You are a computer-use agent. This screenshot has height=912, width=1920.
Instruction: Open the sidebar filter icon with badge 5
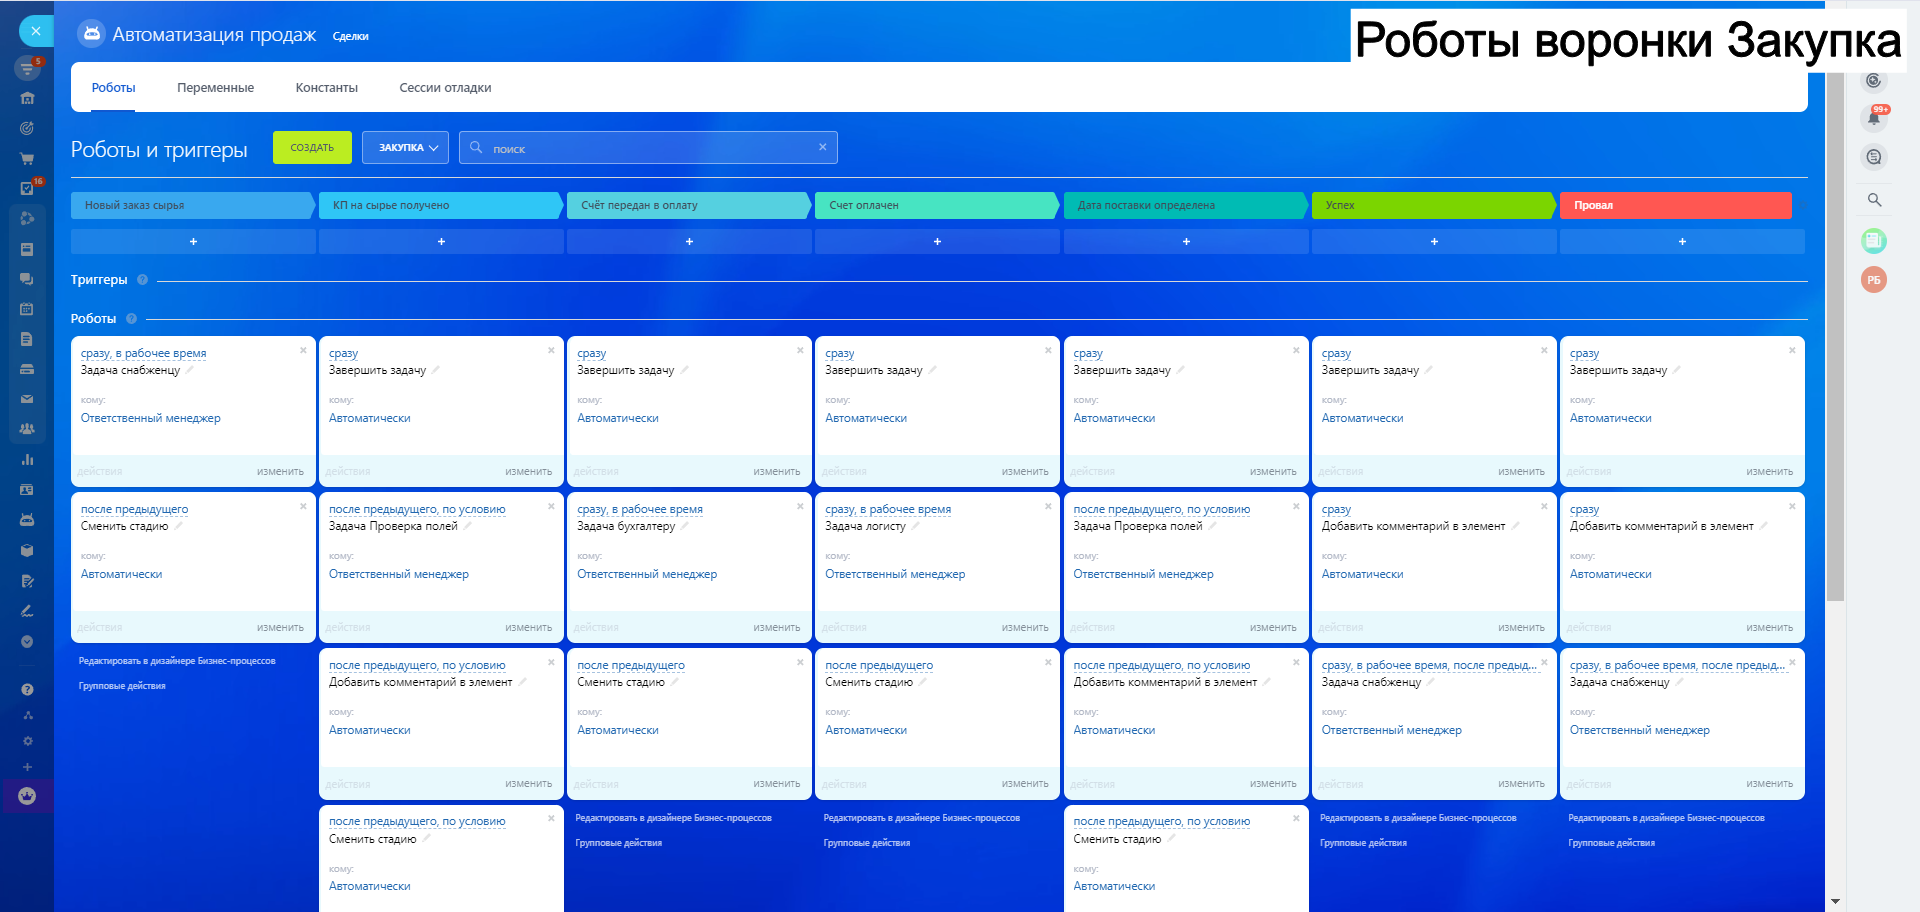[x=27, y=68]
